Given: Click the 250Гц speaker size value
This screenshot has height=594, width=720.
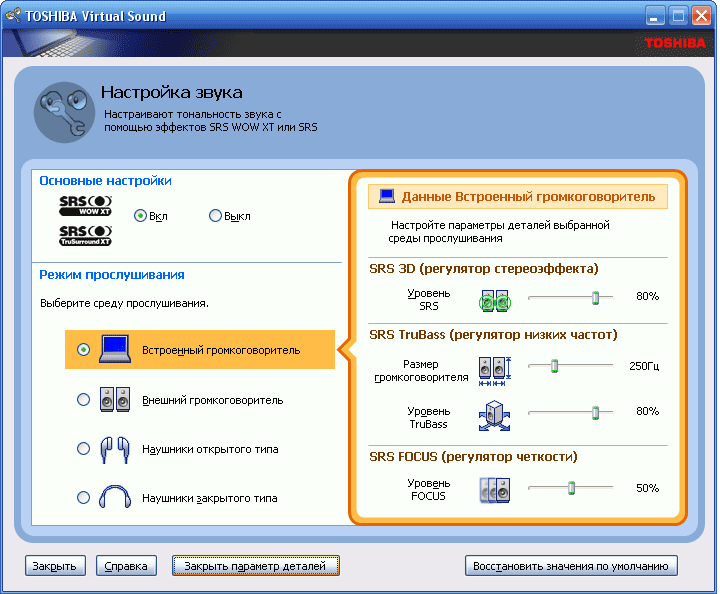Looking at the screenshot, I should coord(644,366).
